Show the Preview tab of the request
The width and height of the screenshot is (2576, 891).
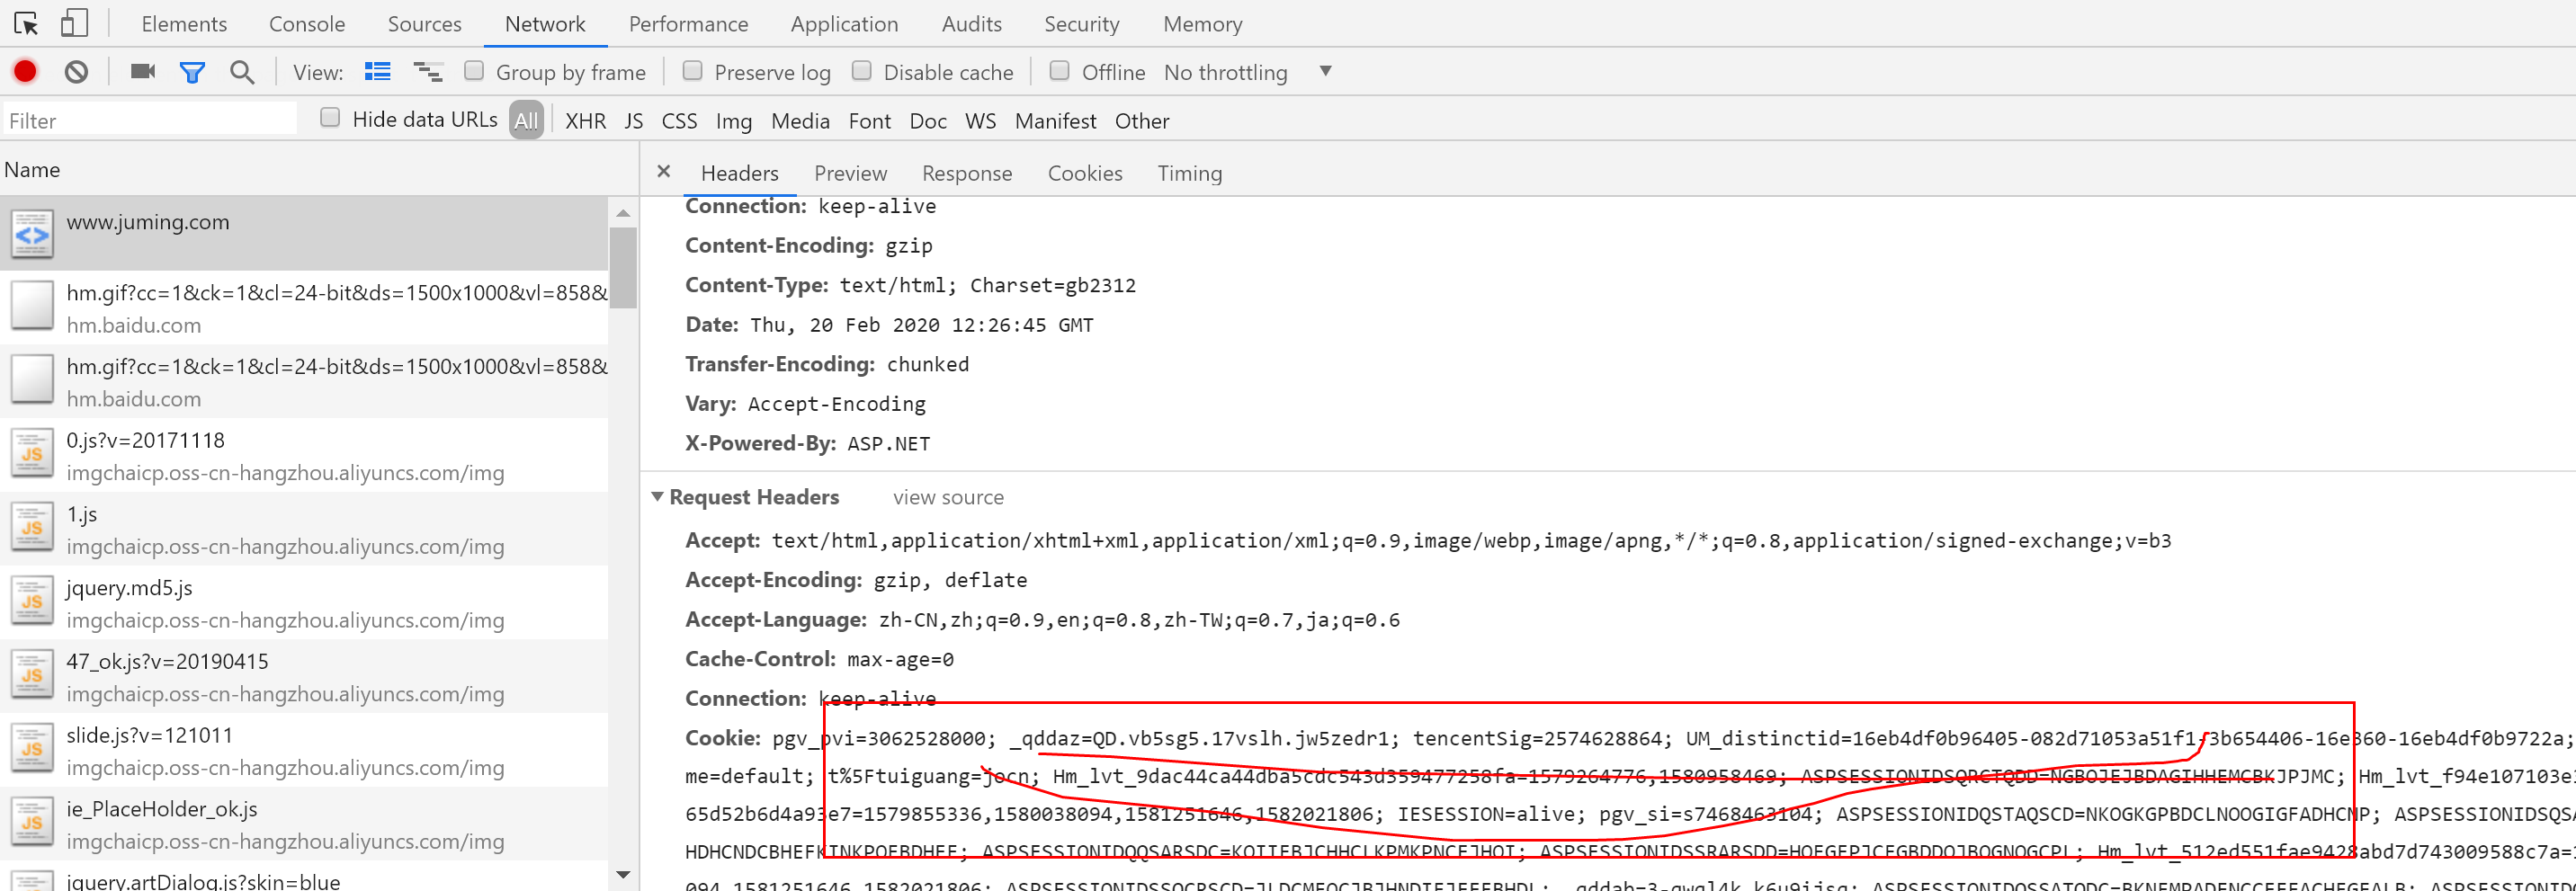[850, 173]
